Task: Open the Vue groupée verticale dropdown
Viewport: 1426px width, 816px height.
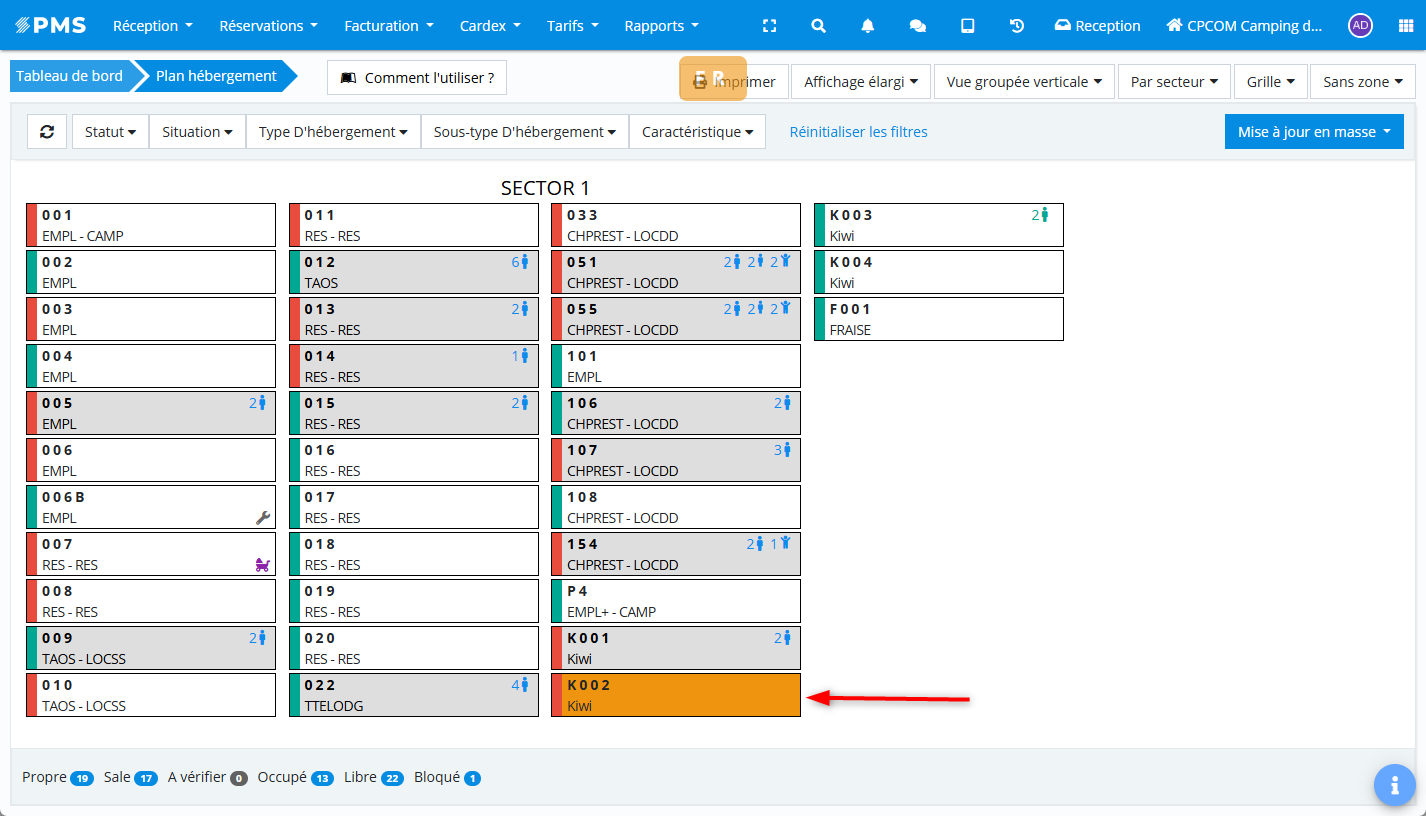Action: tap(1024, 82)
